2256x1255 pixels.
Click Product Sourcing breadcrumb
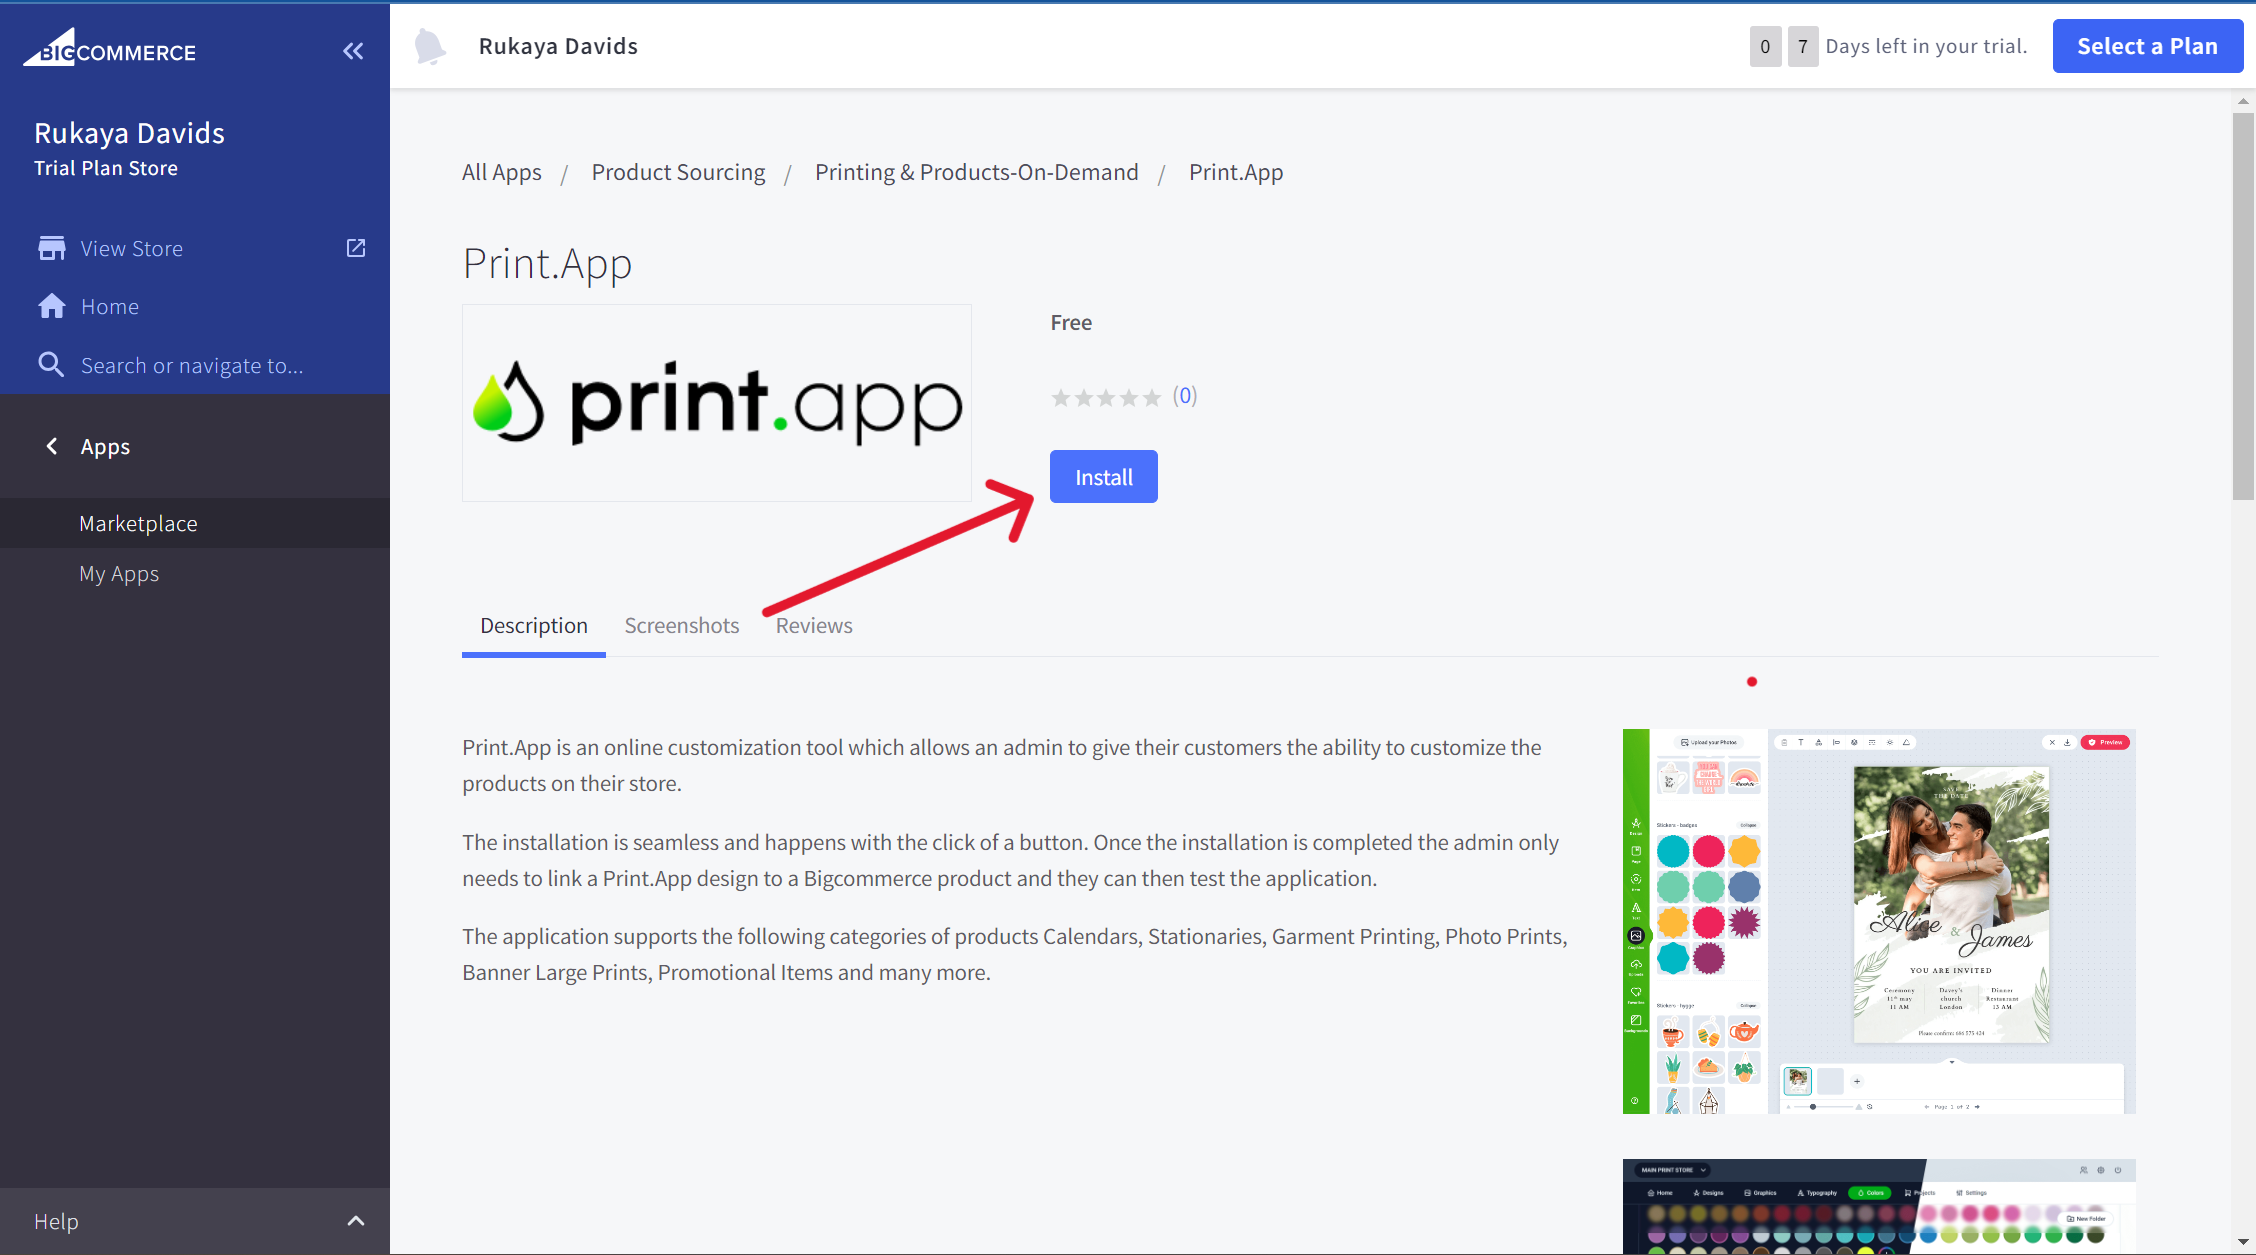[678, 172]
